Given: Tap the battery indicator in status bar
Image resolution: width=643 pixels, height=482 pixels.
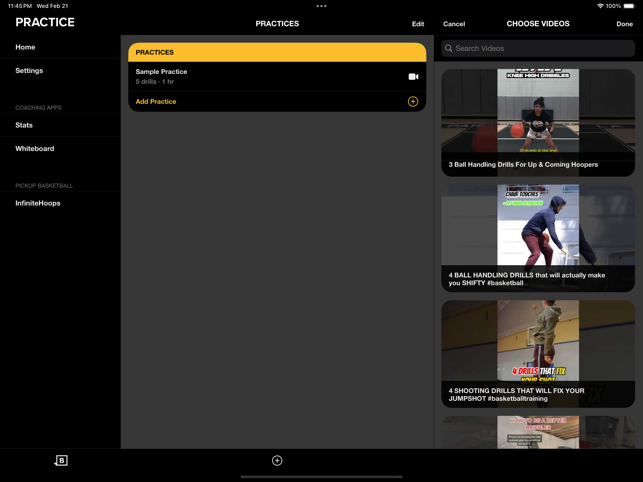Looking at the screenshot, I should point(629,6).
